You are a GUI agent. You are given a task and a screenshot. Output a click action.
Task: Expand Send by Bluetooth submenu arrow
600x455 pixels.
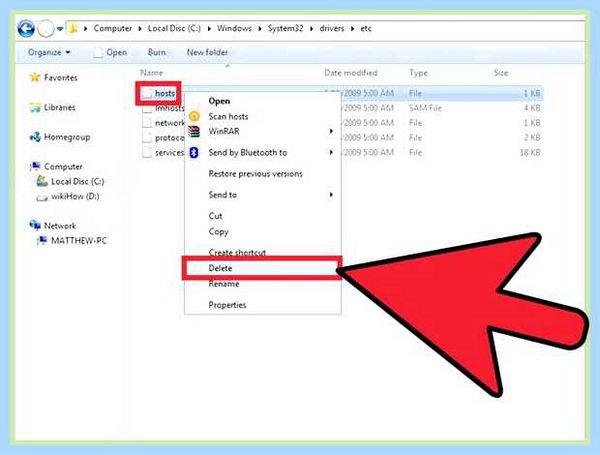click(x=331, y=152)
